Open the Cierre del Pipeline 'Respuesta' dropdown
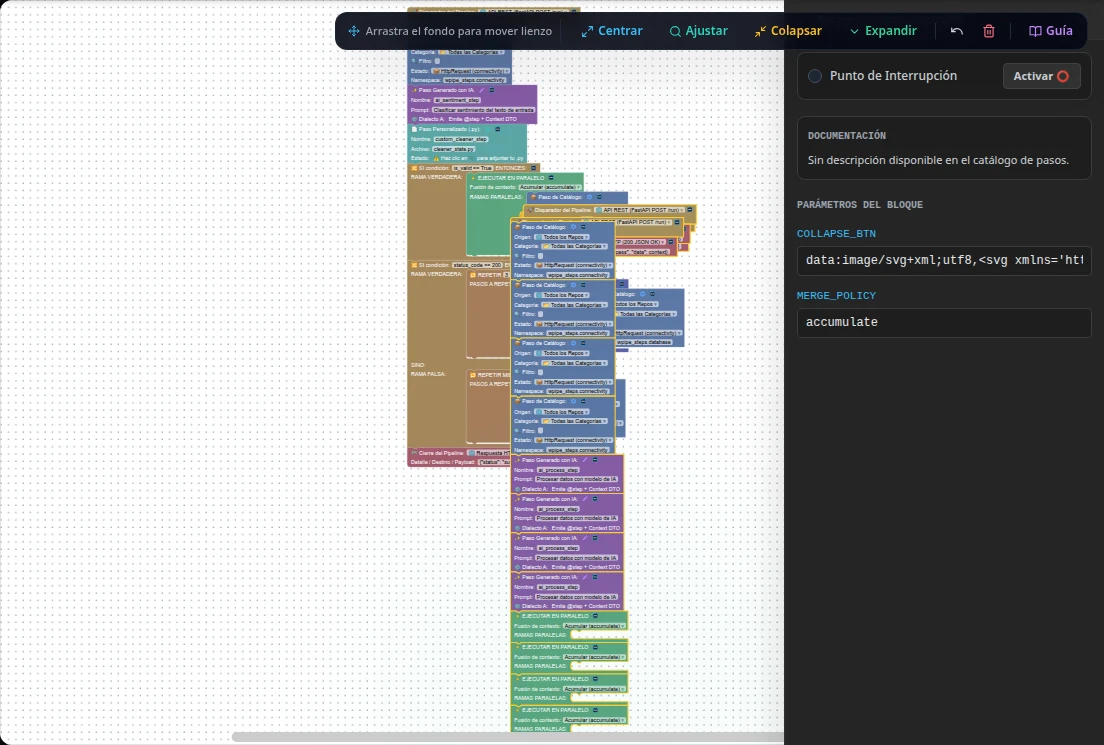The width and height of the screenshot is (1104, 745). (489, 453)
